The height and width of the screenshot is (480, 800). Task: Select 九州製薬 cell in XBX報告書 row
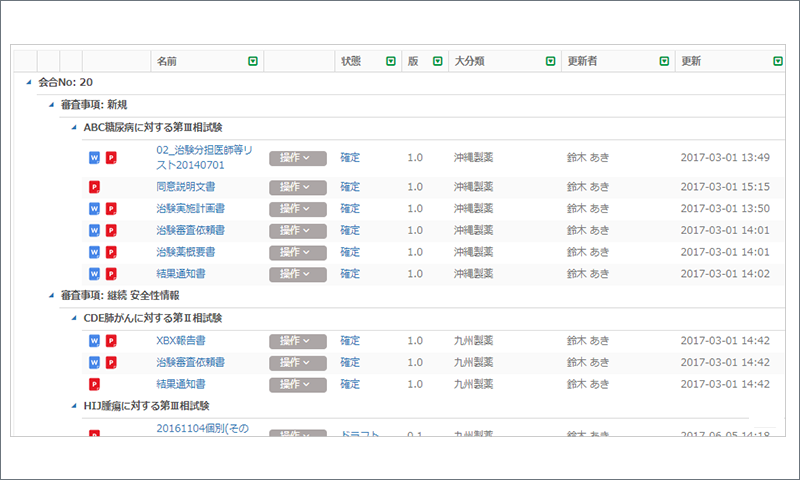point(473,341)
